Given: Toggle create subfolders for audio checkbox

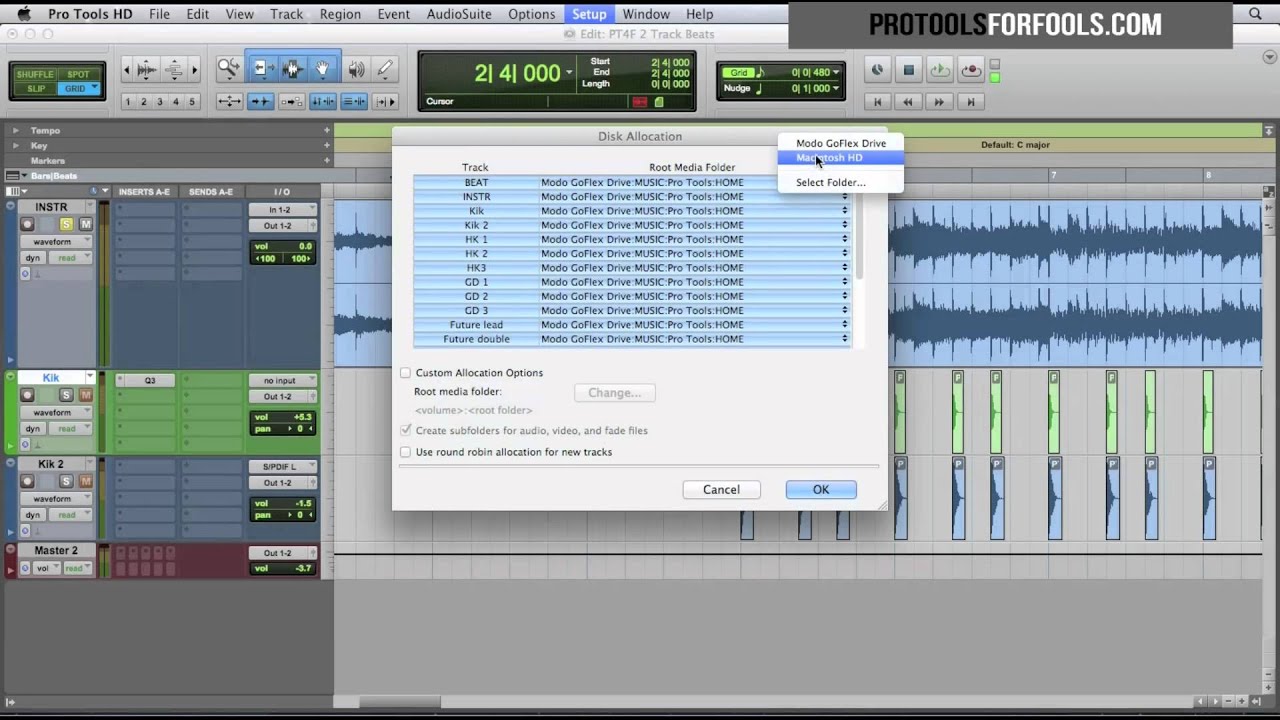Looking at the screenshot, I should coord(405,430).
